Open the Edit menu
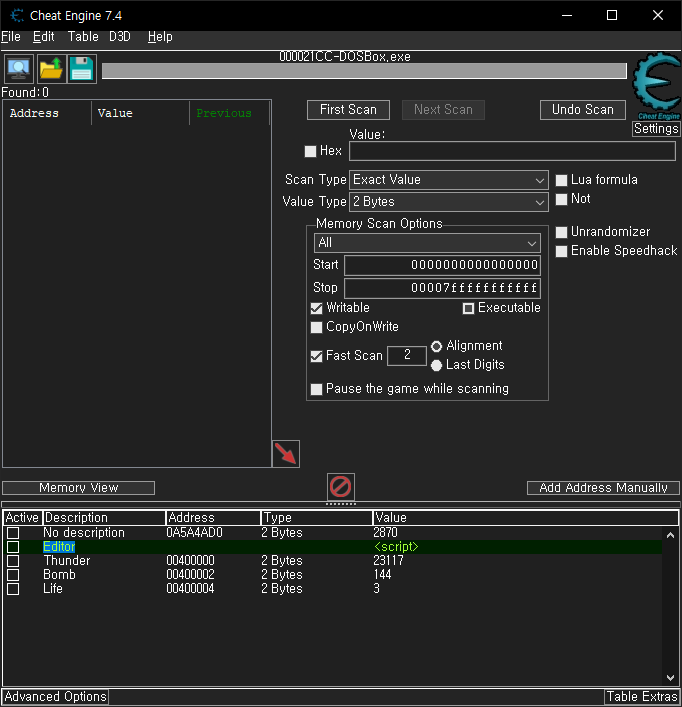Viewport: 682px width, 707px height. 44,37
